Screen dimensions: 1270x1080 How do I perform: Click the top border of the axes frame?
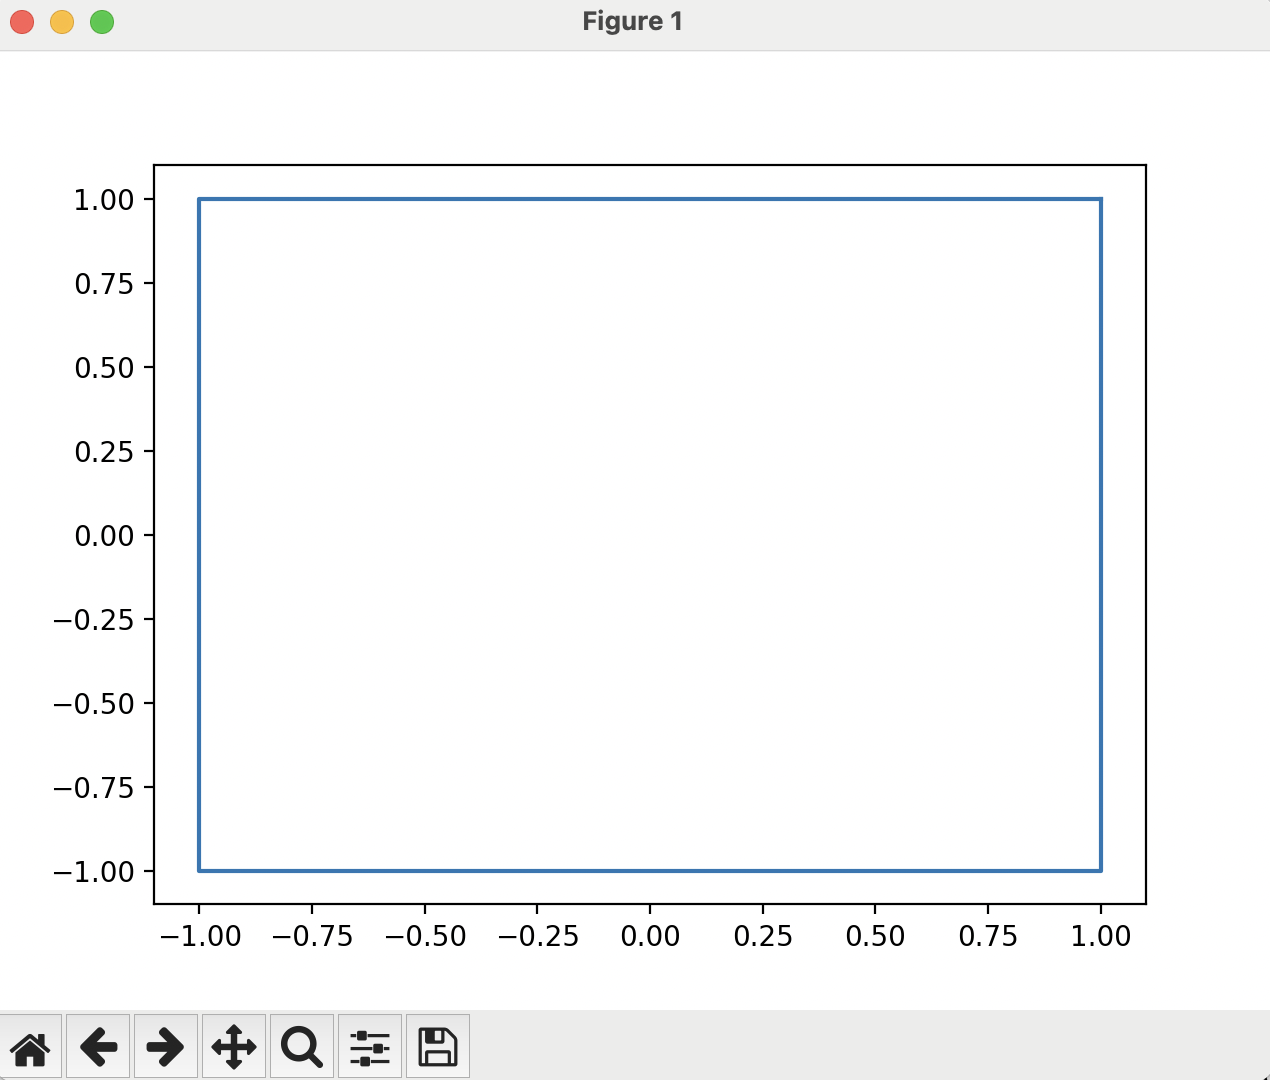(x=650, y=167)
